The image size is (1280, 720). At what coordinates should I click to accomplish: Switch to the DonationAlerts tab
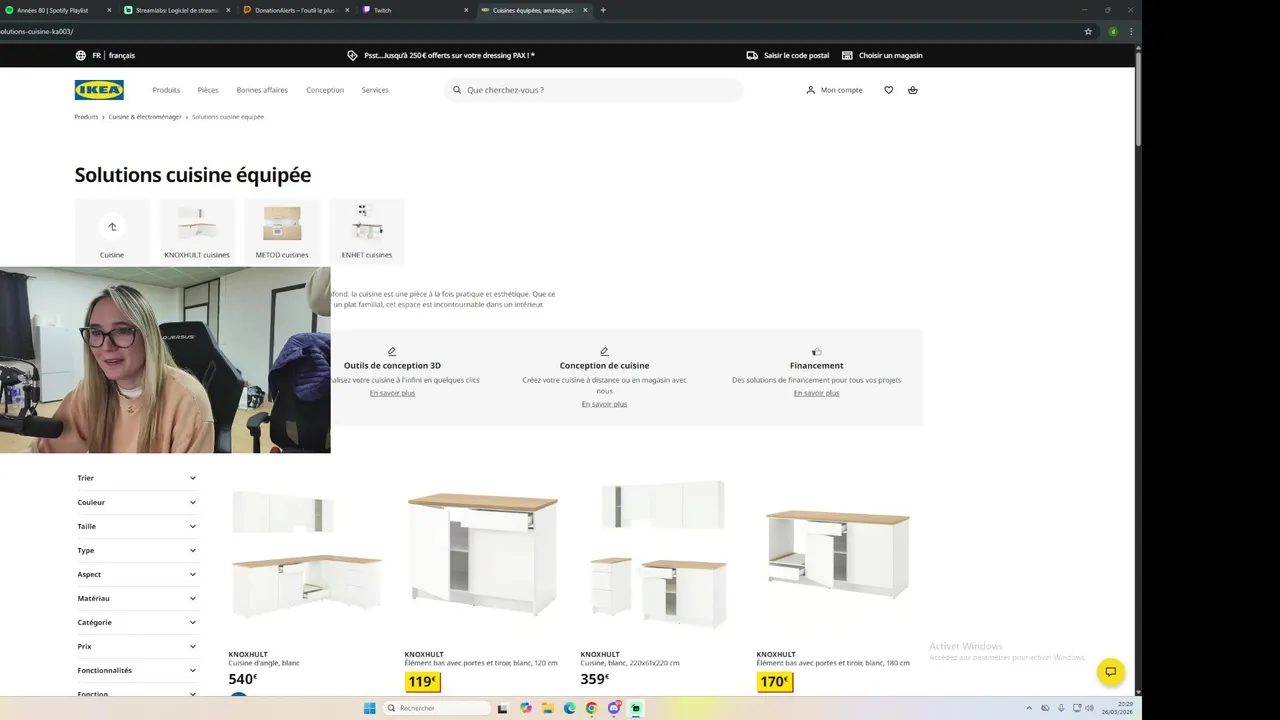click(296, 10)
